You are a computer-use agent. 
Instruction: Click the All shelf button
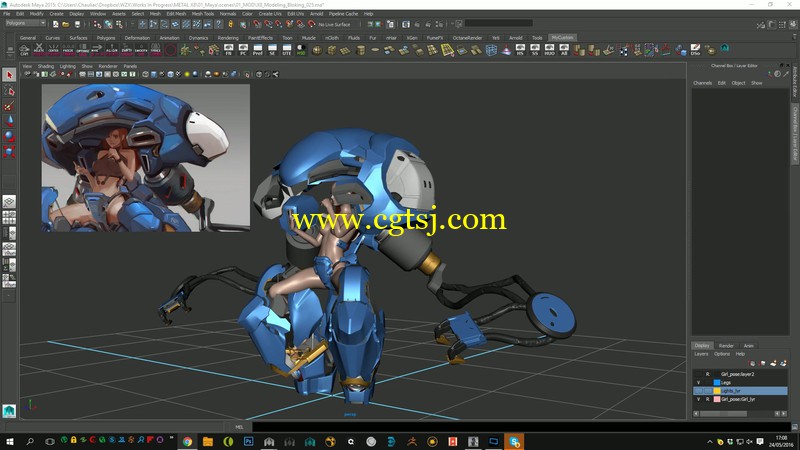tap(564, 49)
